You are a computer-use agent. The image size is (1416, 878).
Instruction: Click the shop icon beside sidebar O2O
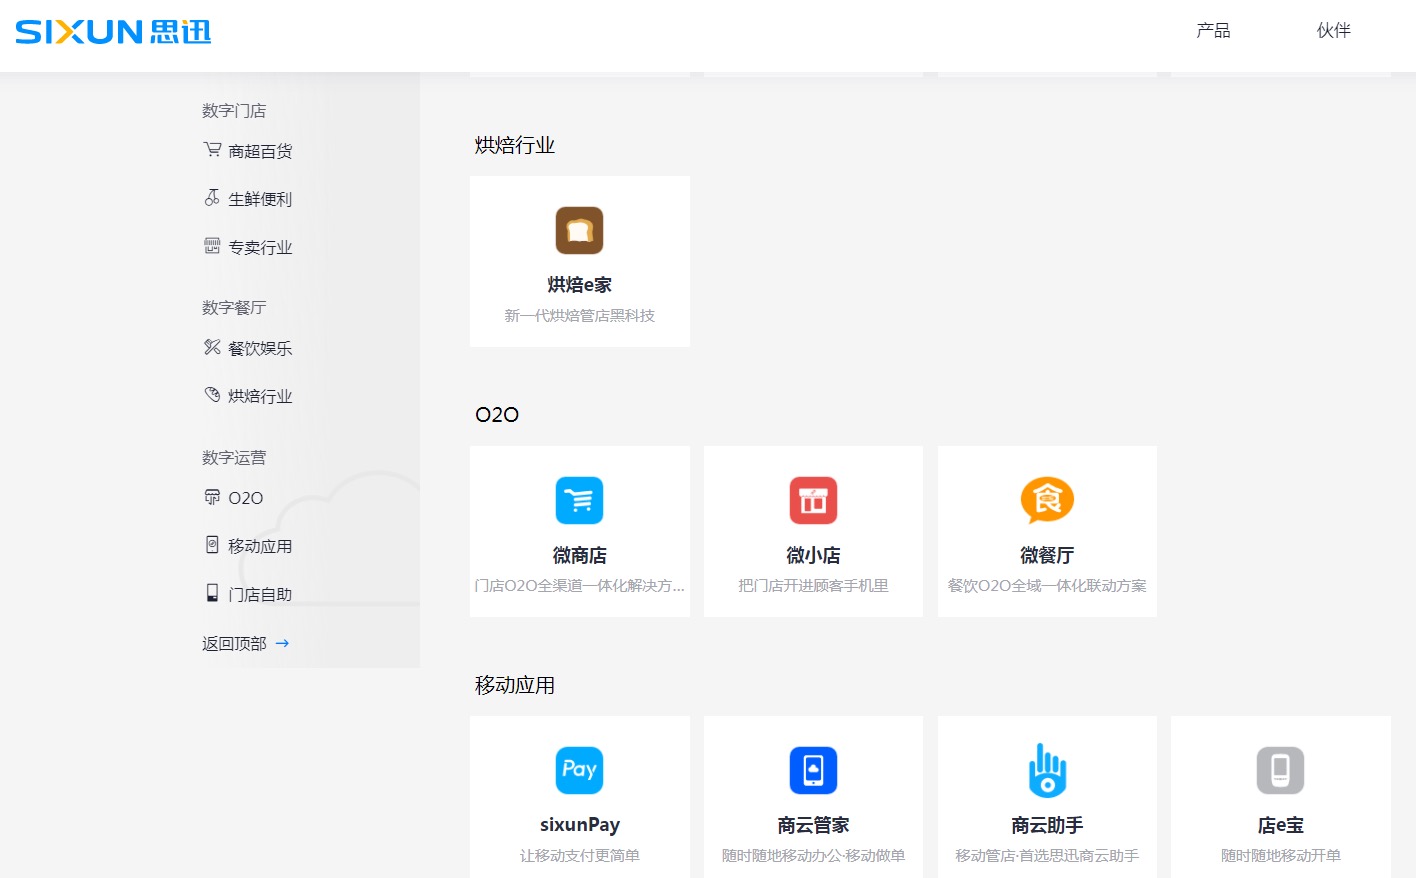(212, 497)
